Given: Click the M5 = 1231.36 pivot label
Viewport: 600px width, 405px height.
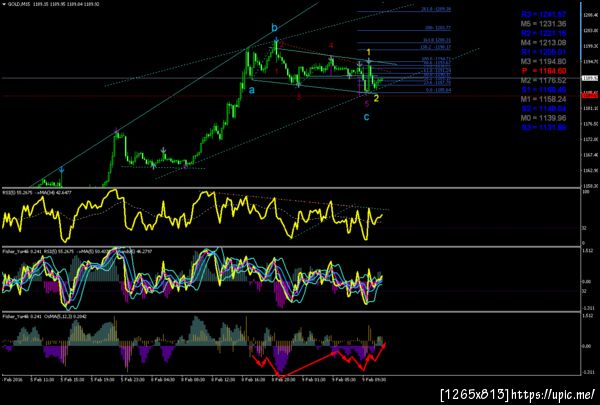Looking at the screenshot, I should coord(543,24).
